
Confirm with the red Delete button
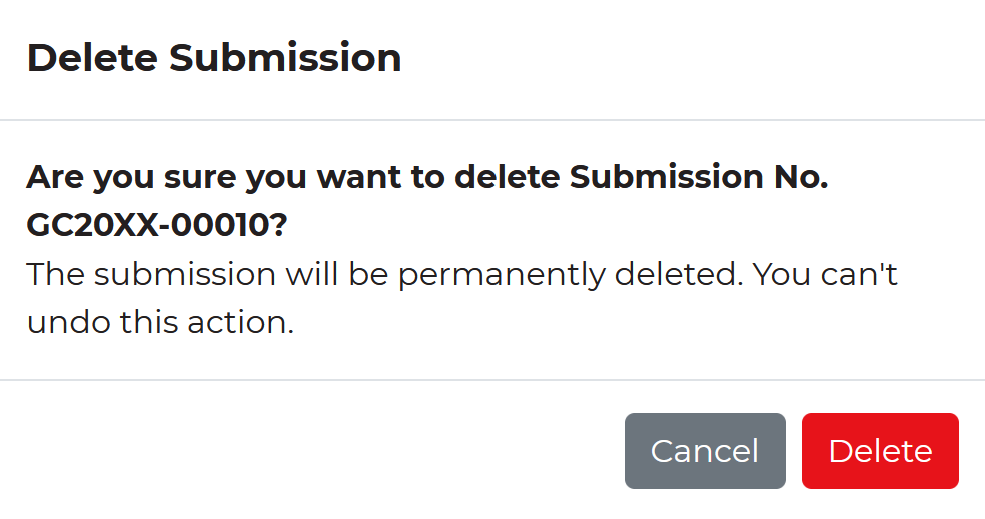click(x=880, y=451)
